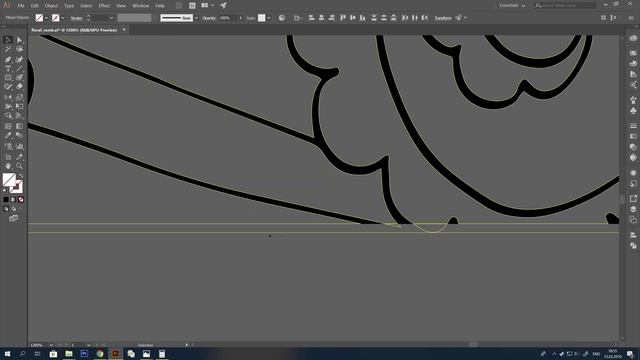This screenshot has height=360, width=640.
Task: Select the Perspective Grid tool
Action: pos(19,116)
